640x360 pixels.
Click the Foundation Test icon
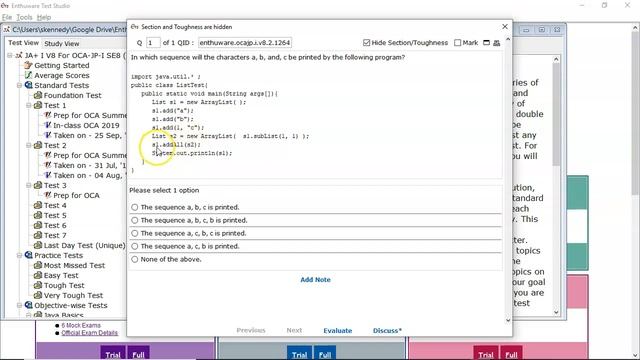38,95
